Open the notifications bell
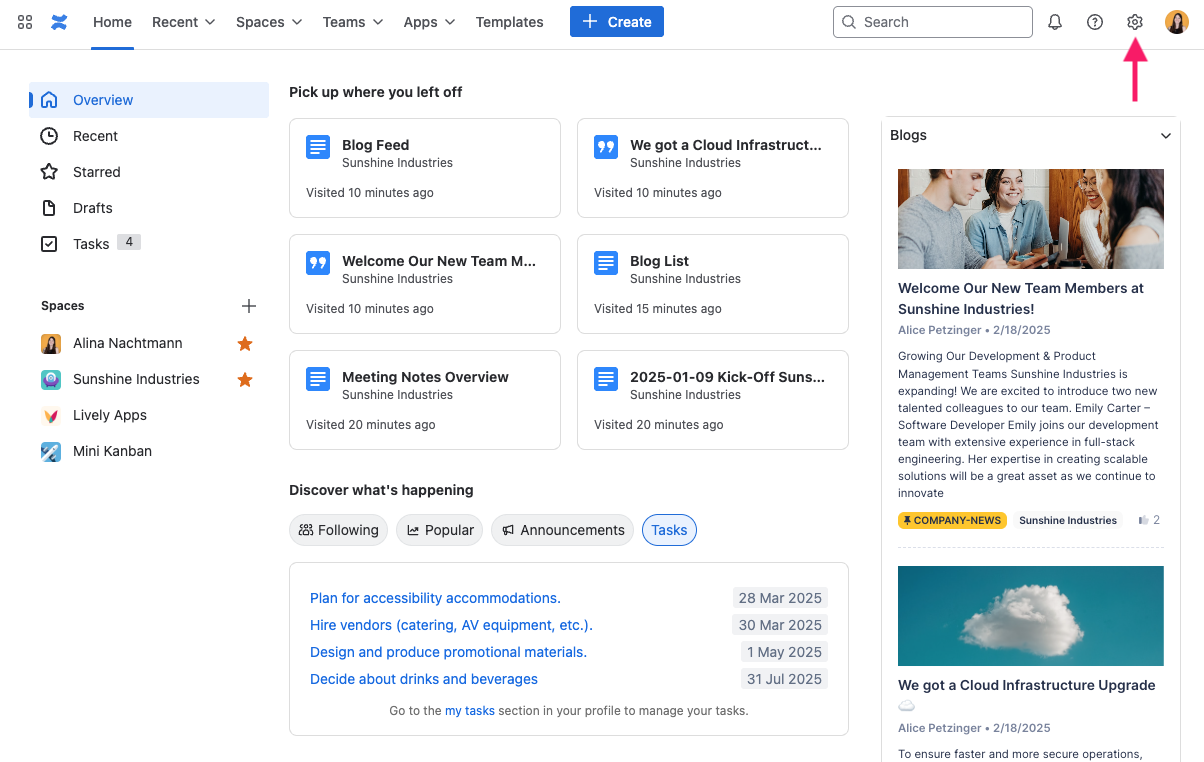 [x=1054, y=21]
